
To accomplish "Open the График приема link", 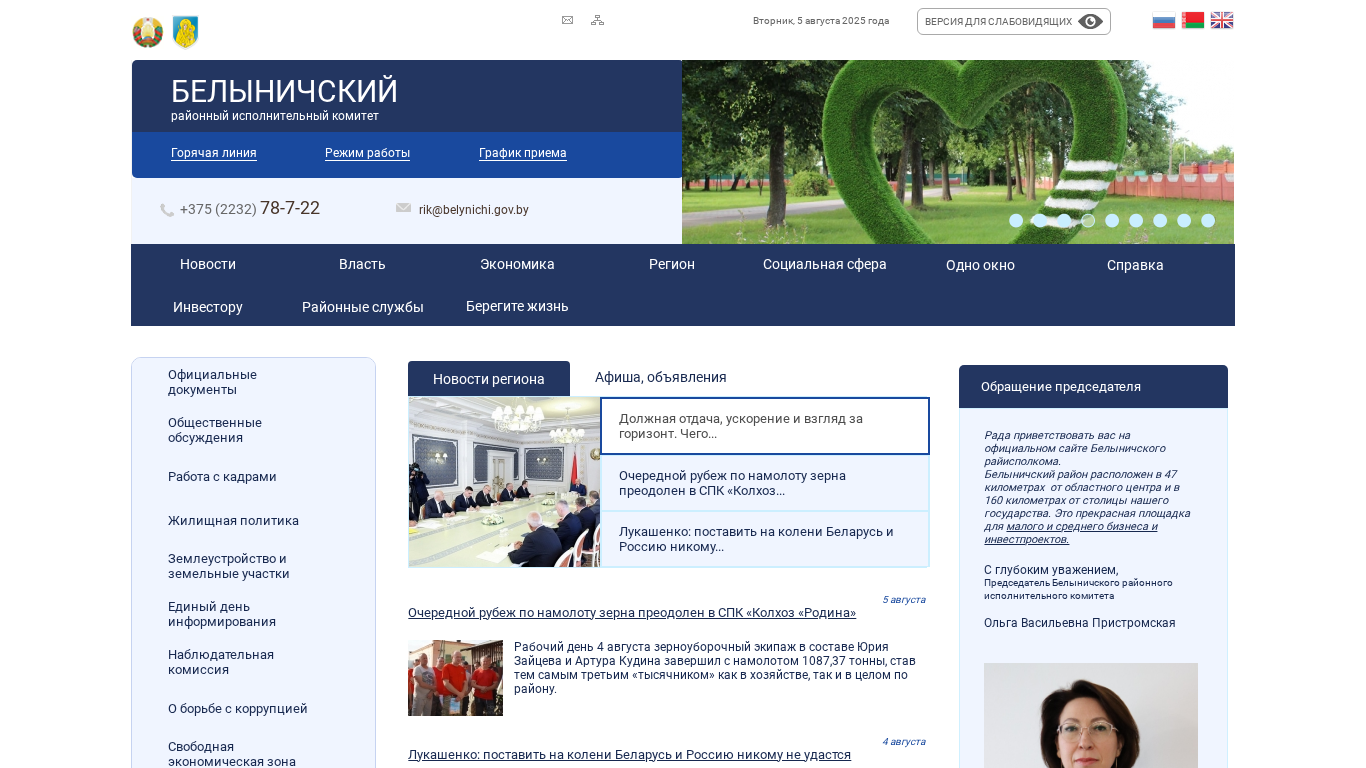I will (x=523, y=153).
